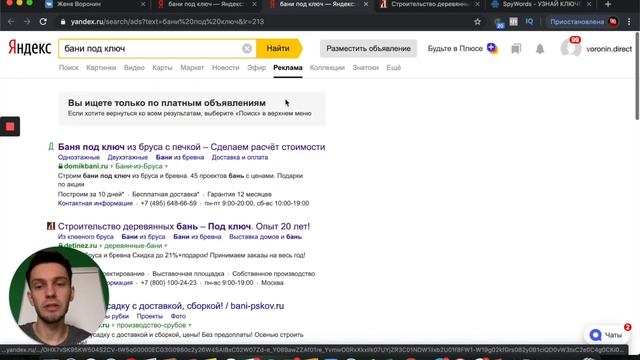Open the Чаты chat widget
This screenshot has width=640, height=360.
click(x=607, y=335)
